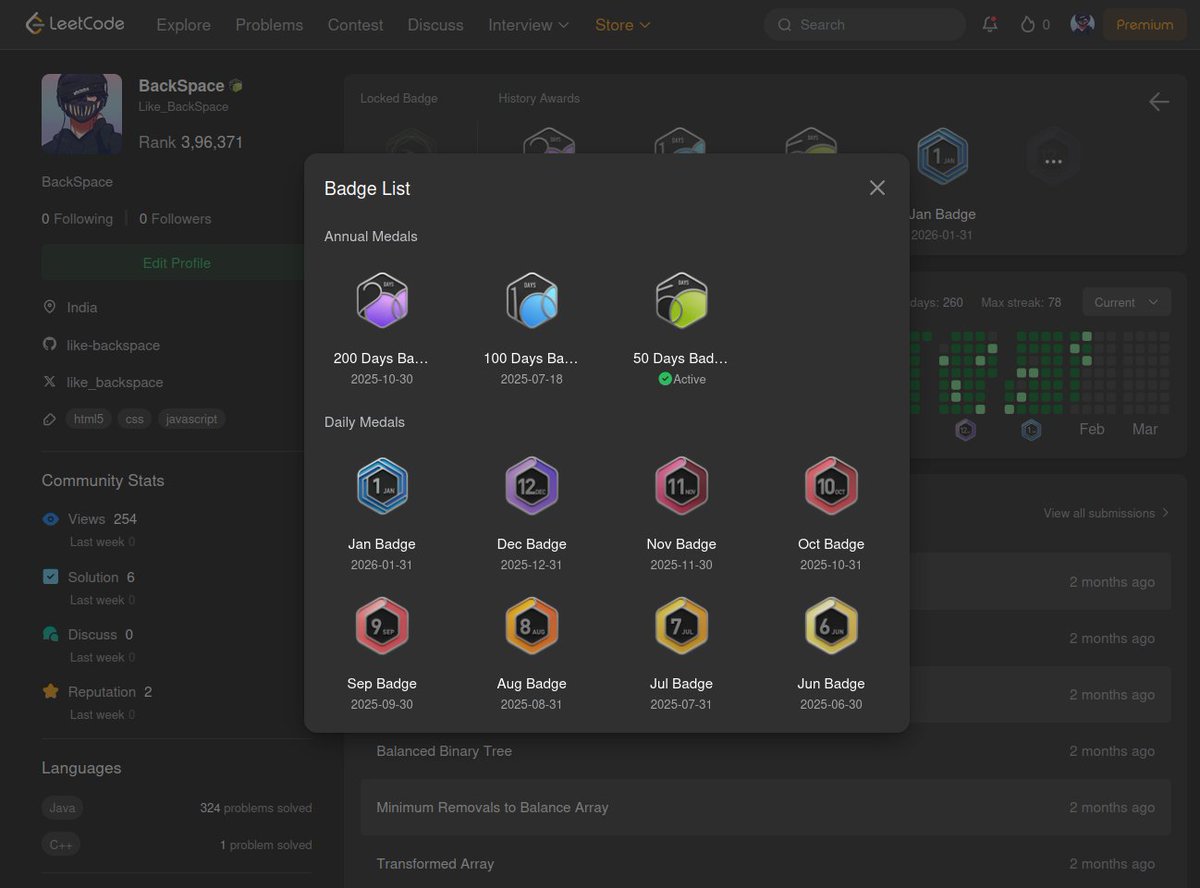Select the Jun Badge medal
Screen dimensions: 1200x888
[x=831, y=626]
